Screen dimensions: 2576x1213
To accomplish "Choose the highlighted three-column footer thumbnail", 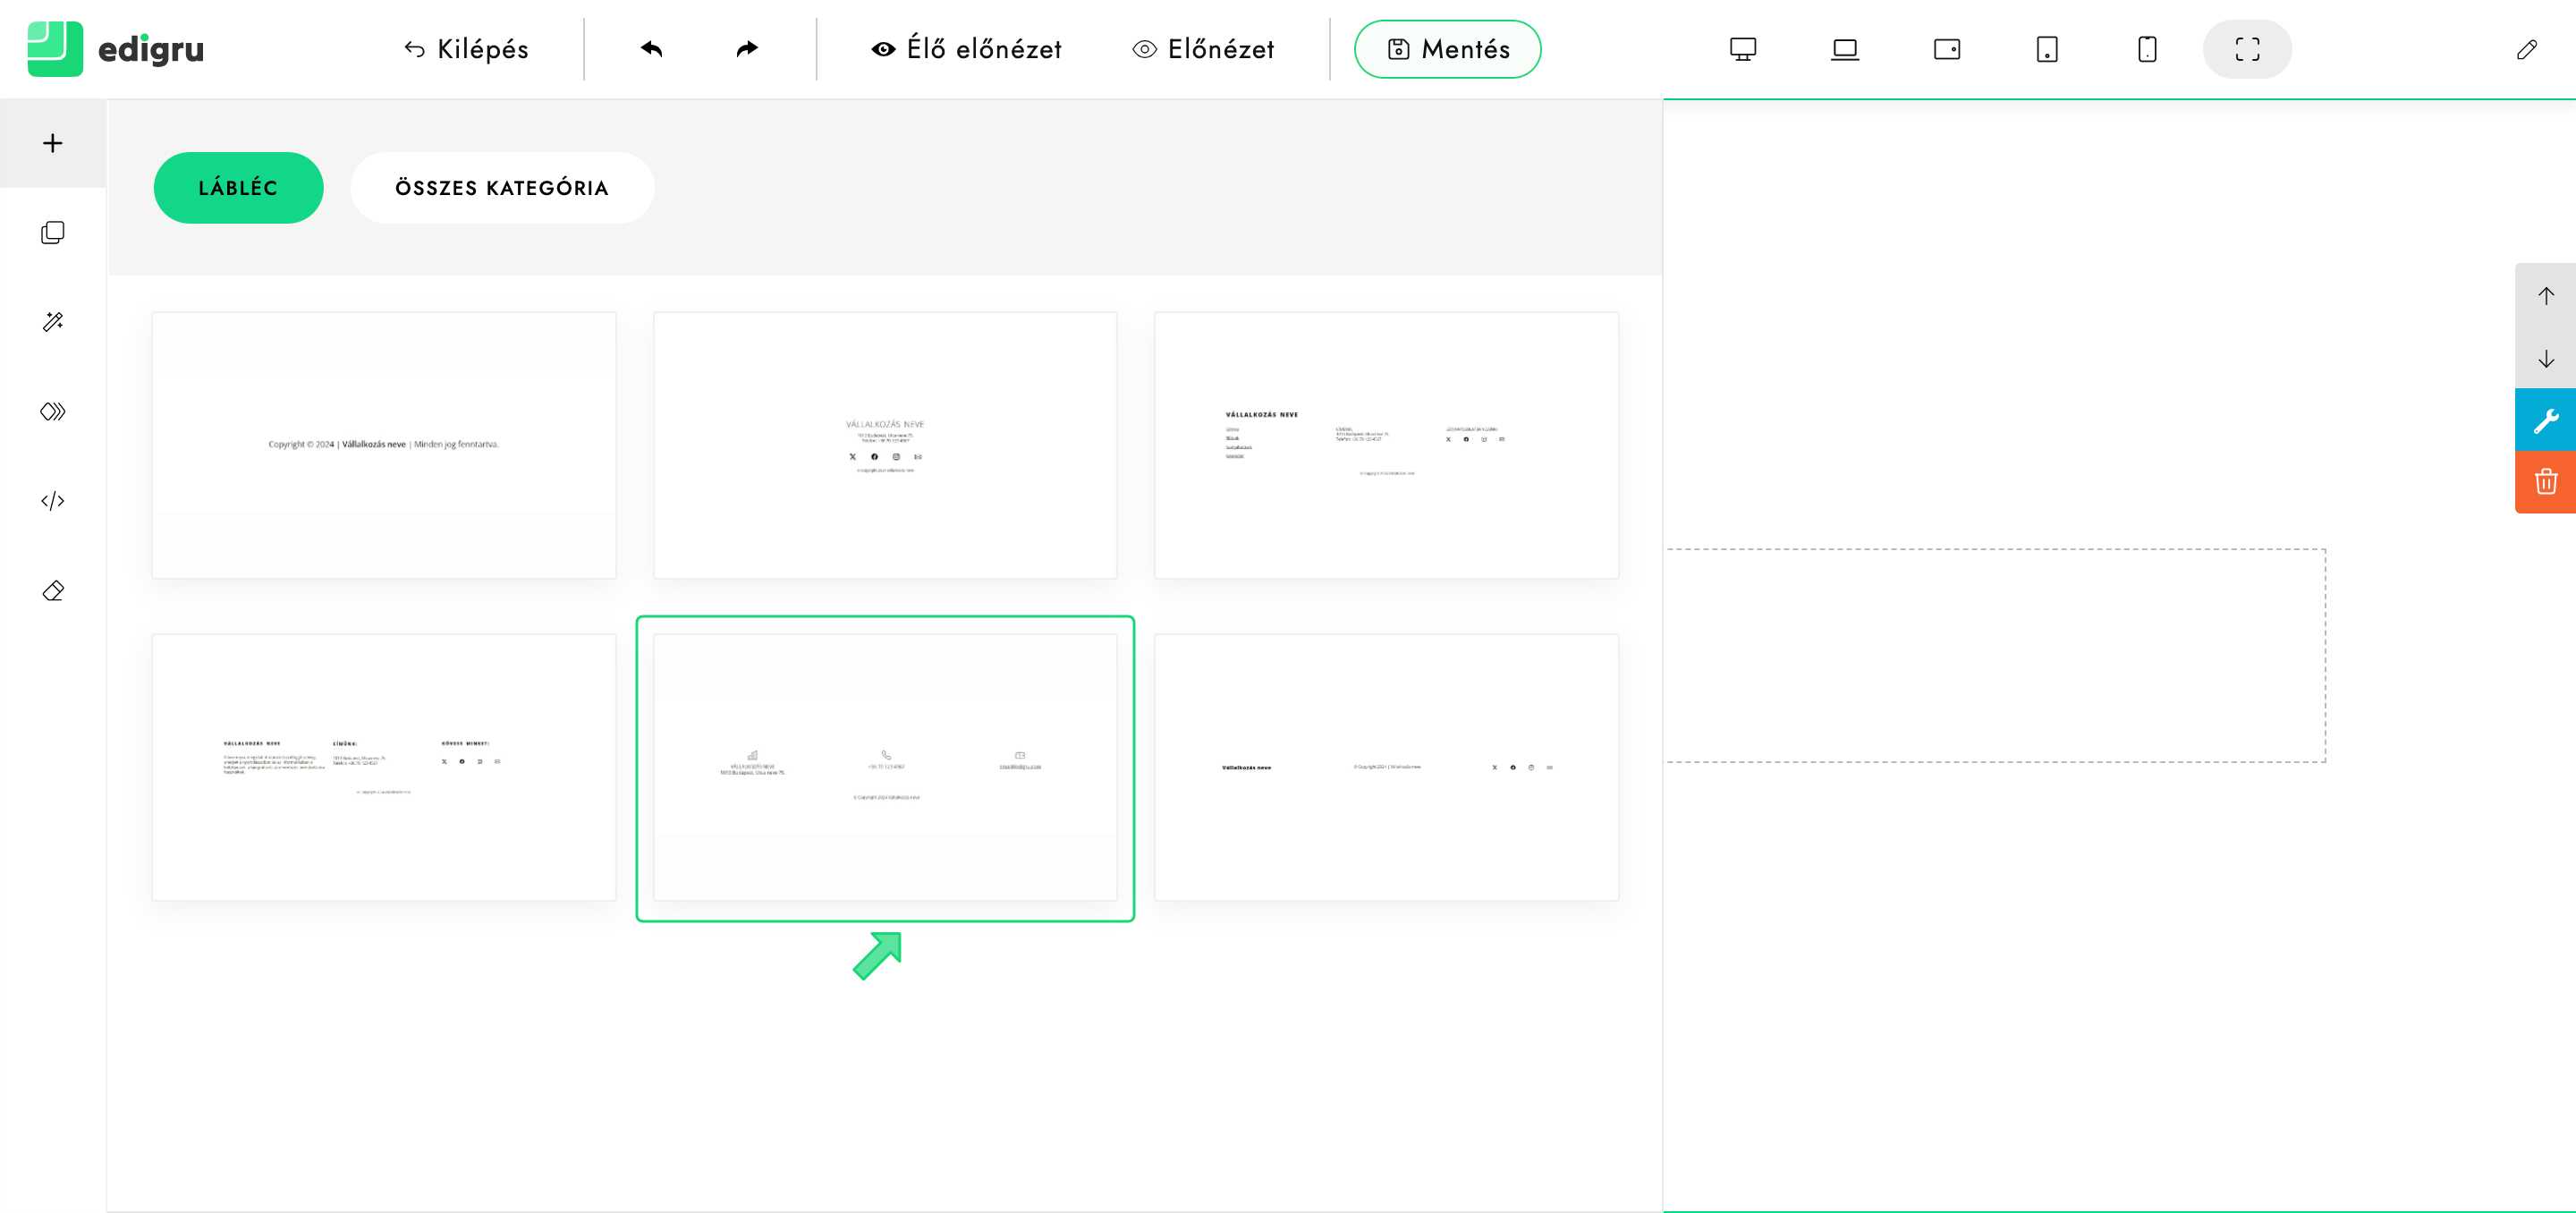I will click(x=885, y=767).
